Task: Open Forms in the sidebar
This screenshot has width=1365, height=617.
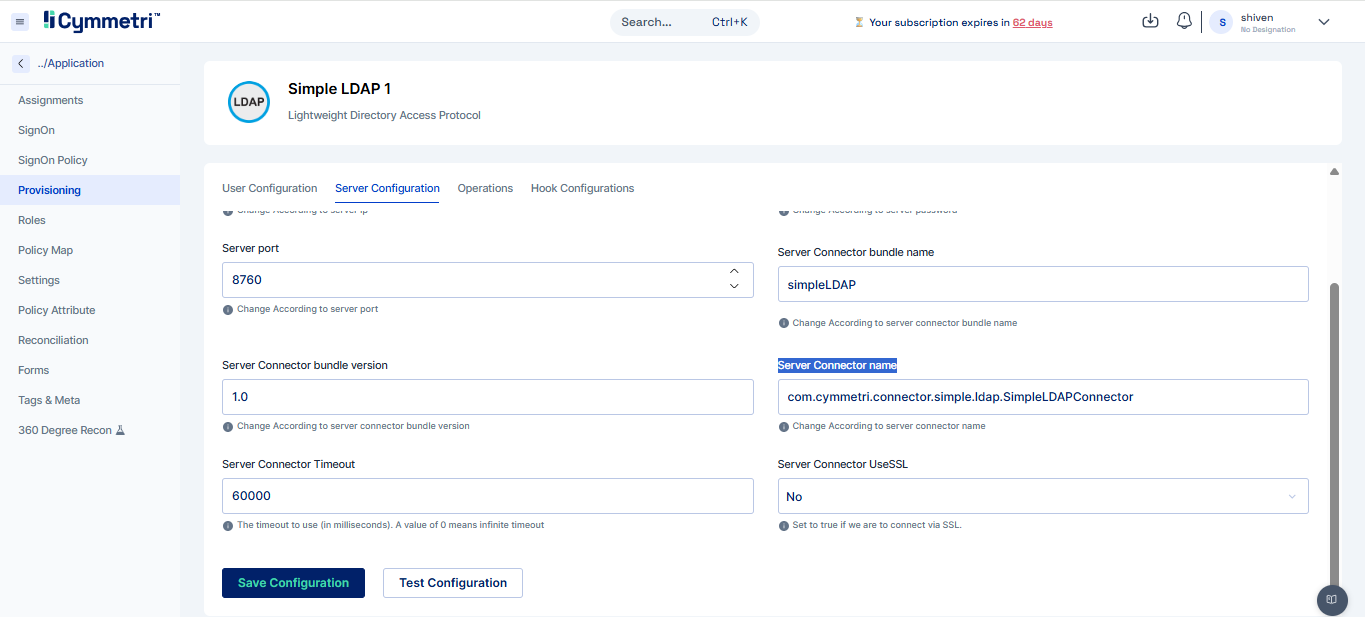Action: point(90,370)
